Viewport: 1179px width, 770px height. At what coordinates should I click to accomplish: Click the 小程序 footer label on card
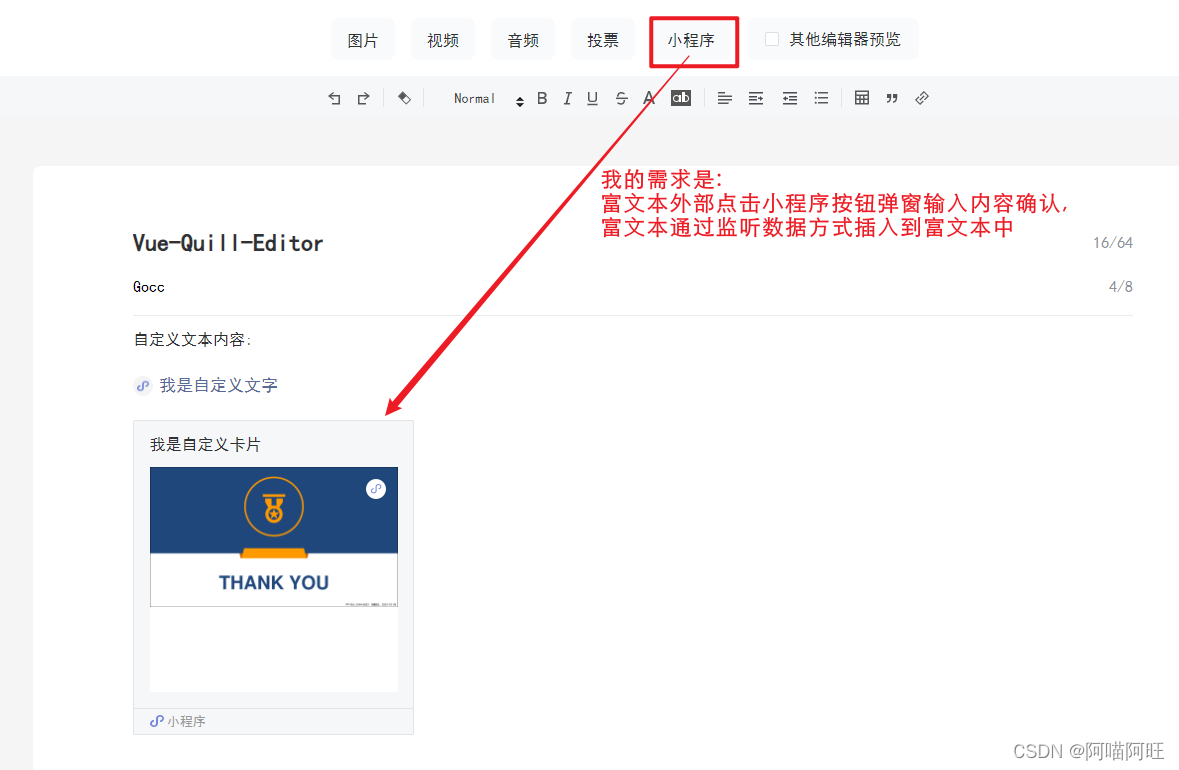(186, 721)
